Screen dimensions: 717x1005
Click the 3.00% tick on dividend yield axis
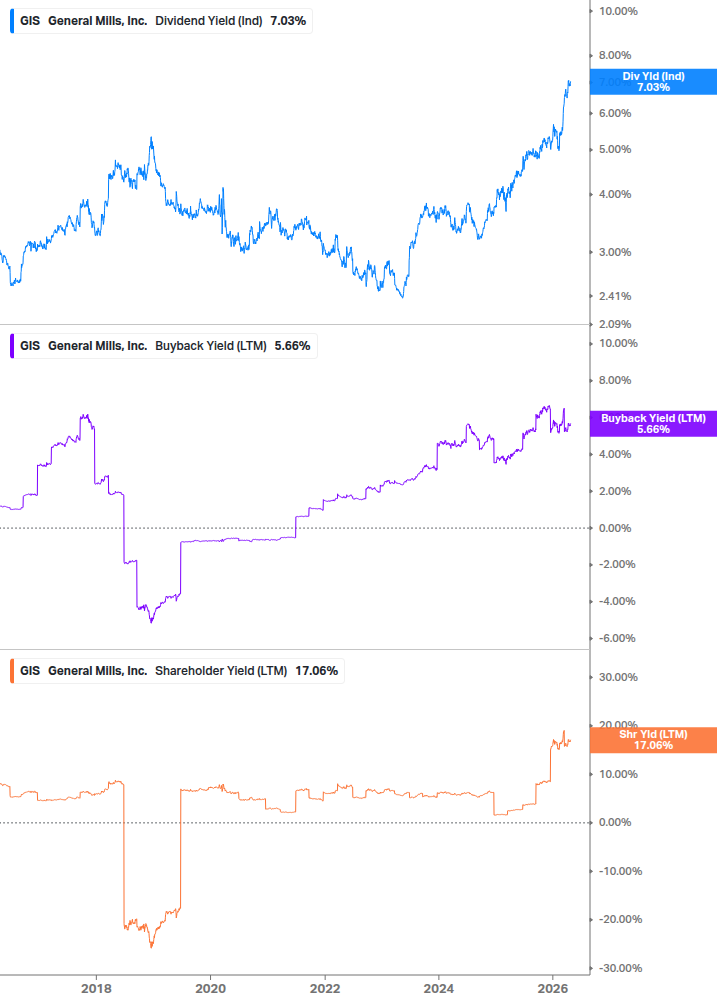[x=615, y=253]
